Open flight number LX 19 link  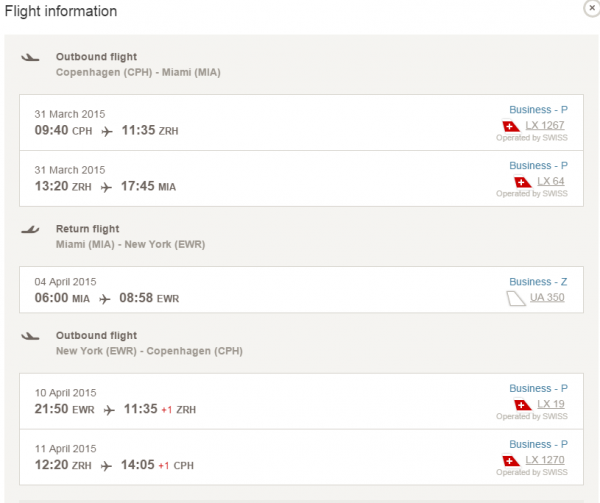pos(551,404)
